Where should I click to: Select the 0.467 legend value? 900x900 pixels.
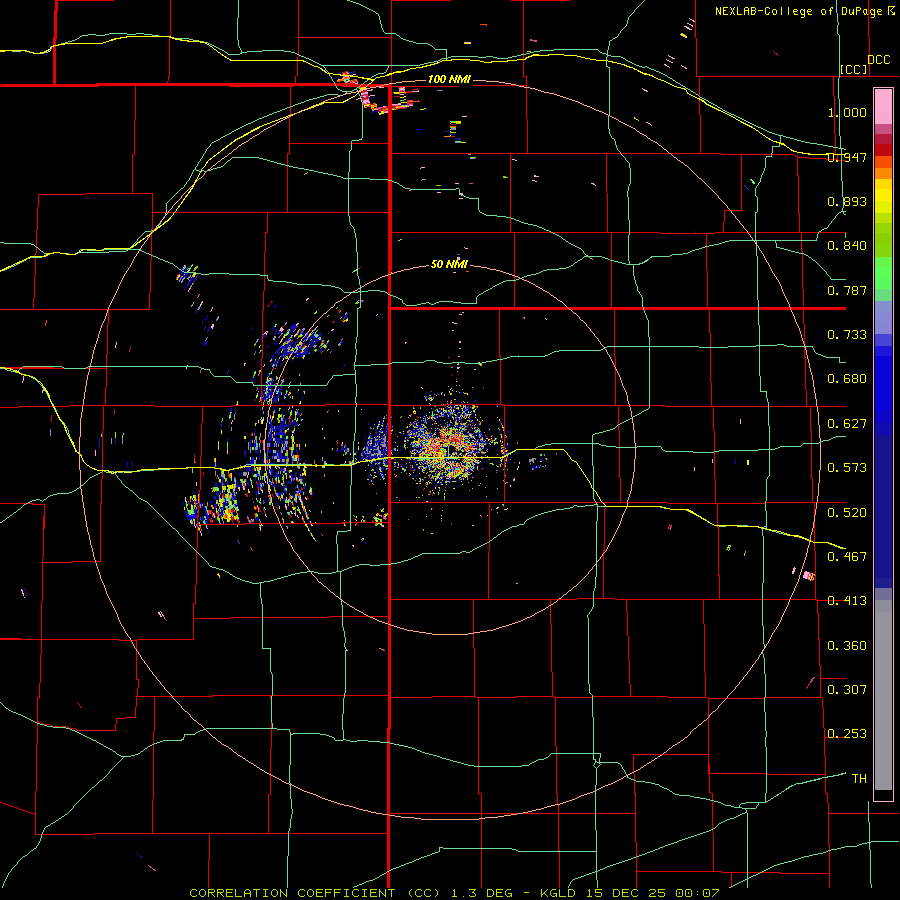pyautogui.click(x=847, y=556)
